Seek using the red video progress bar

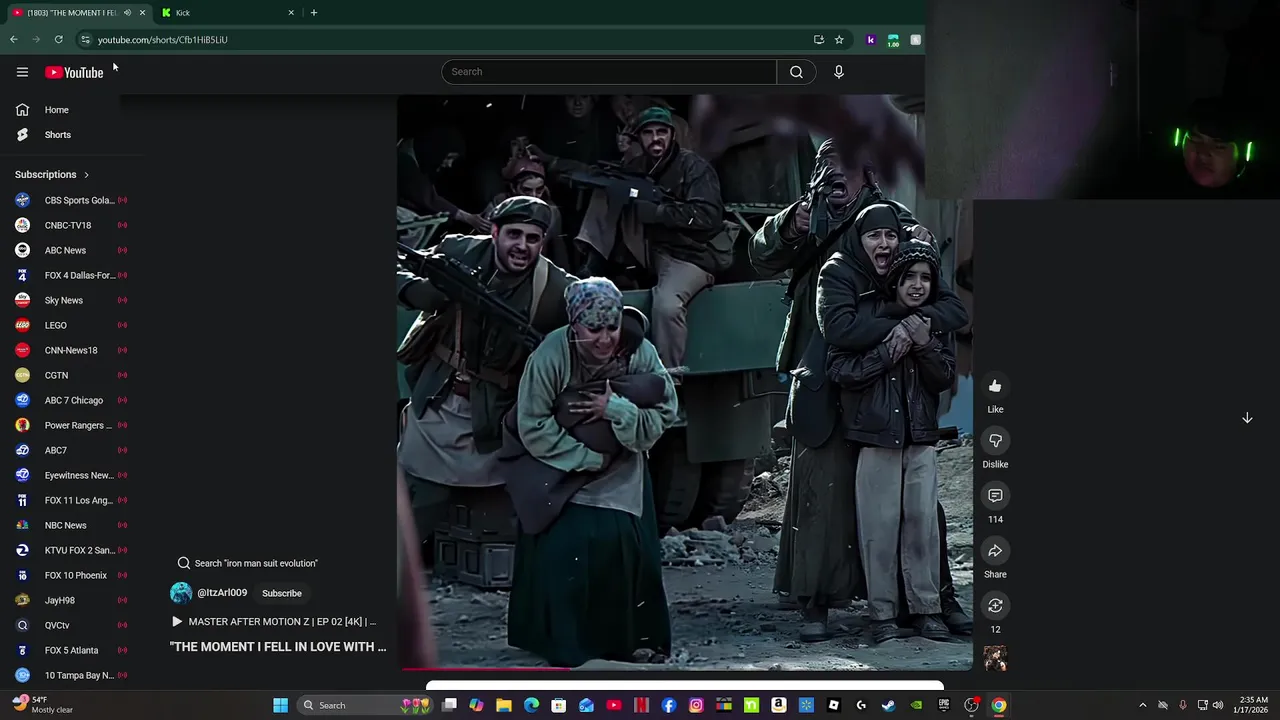(x=685, y=668)
